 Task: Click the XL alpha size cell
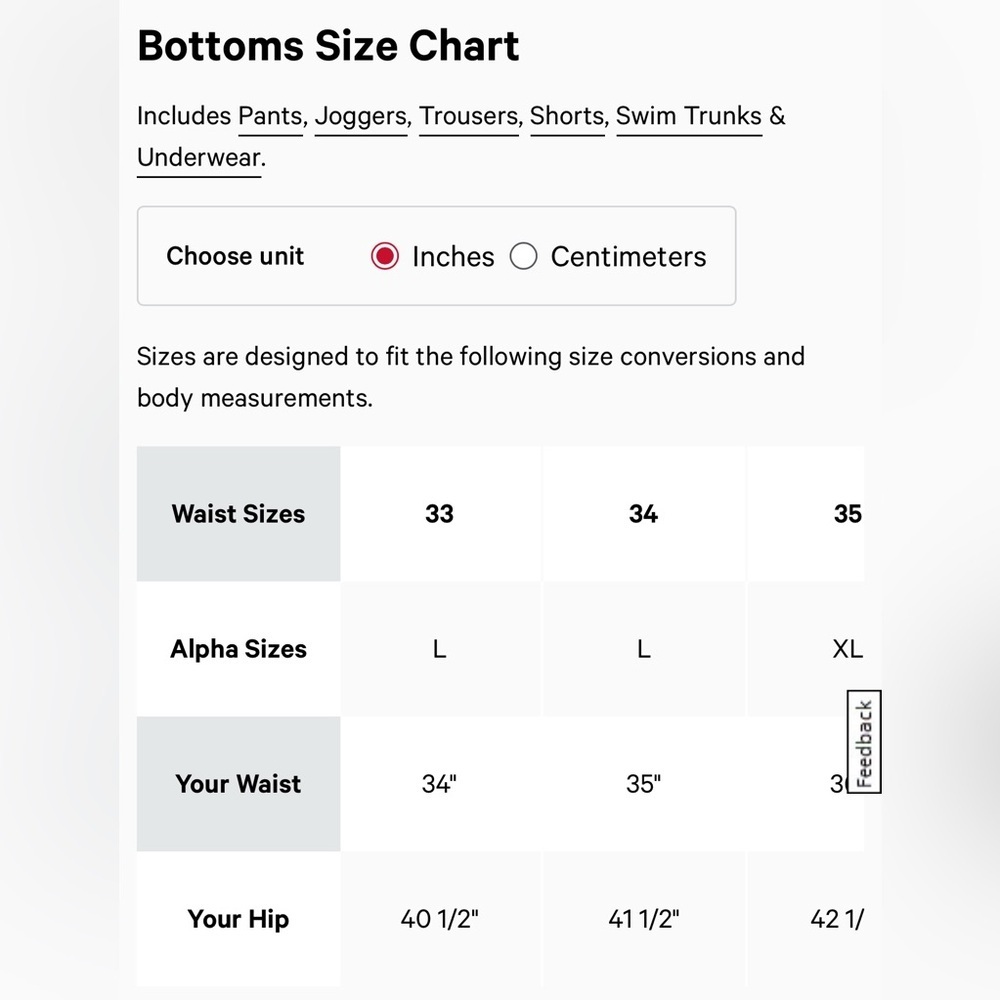tap(806, 649)
